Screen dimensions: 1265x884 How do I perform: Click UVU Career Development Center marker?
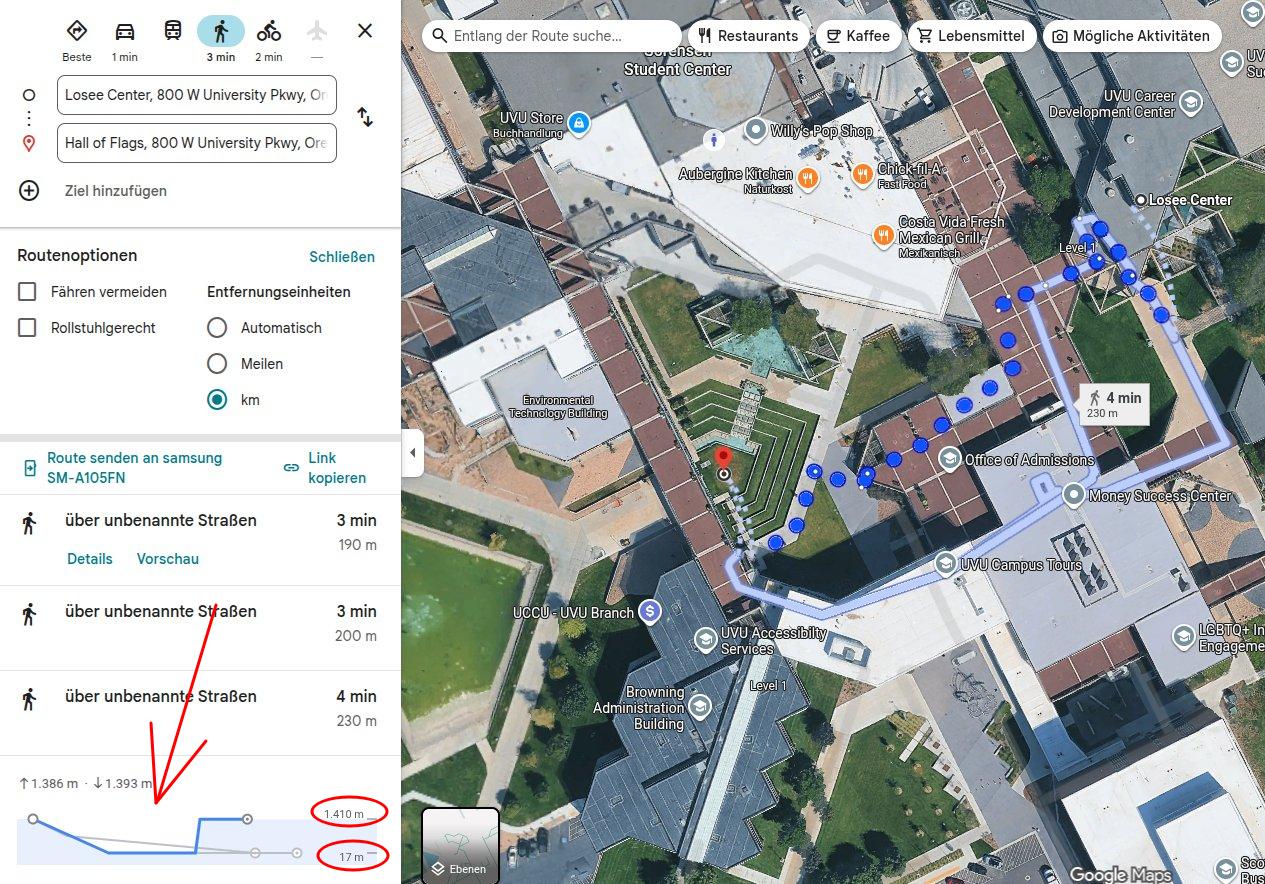pyautogui.click(x=1191, y=103)
